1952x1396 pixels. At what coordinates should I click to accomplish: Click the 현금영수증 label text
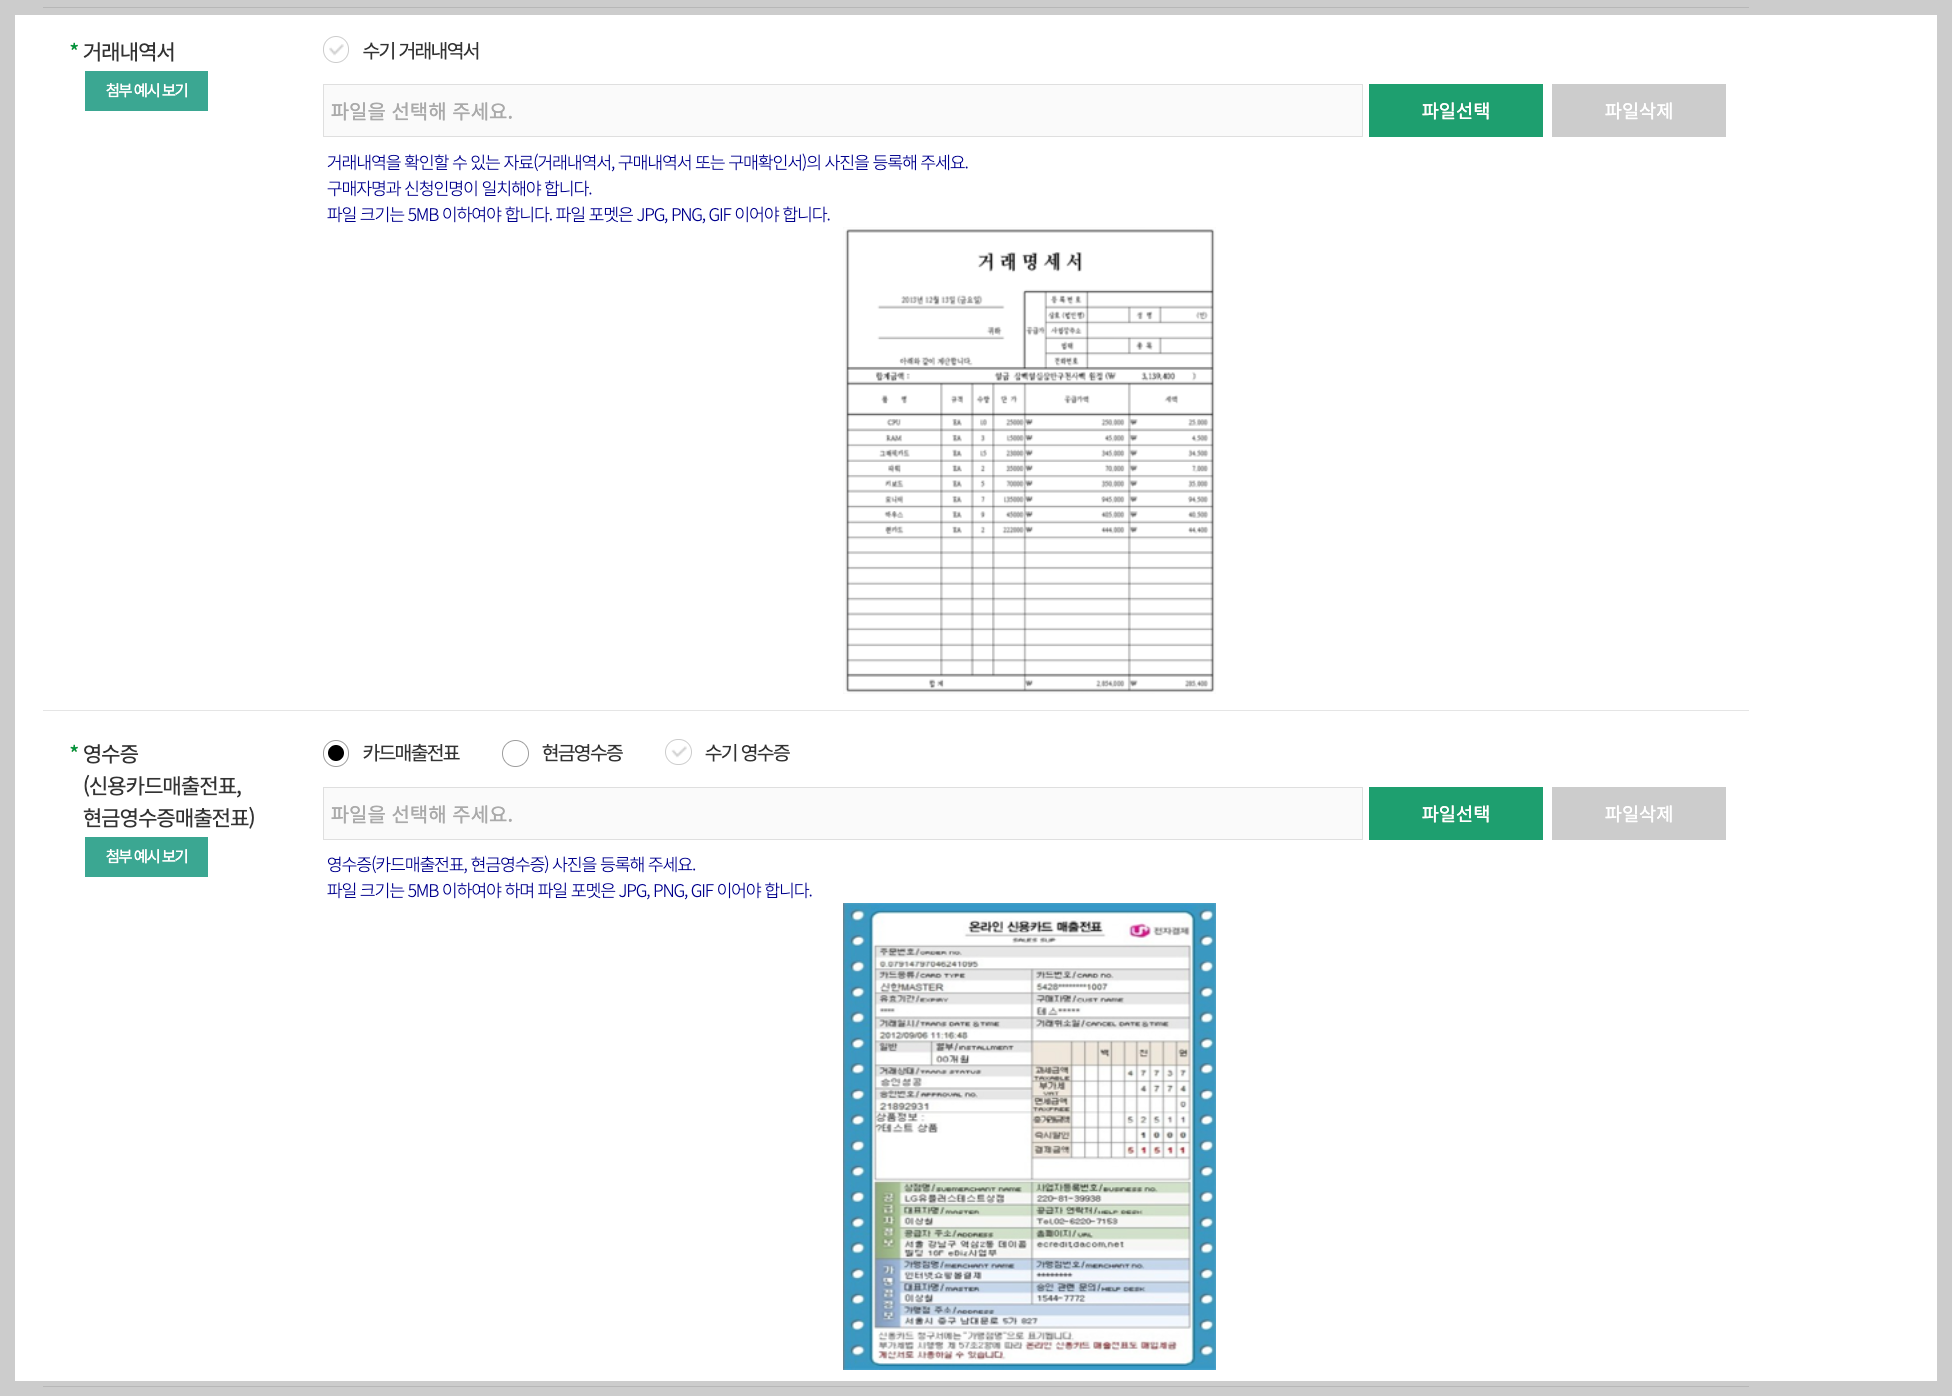click(582, 753)
